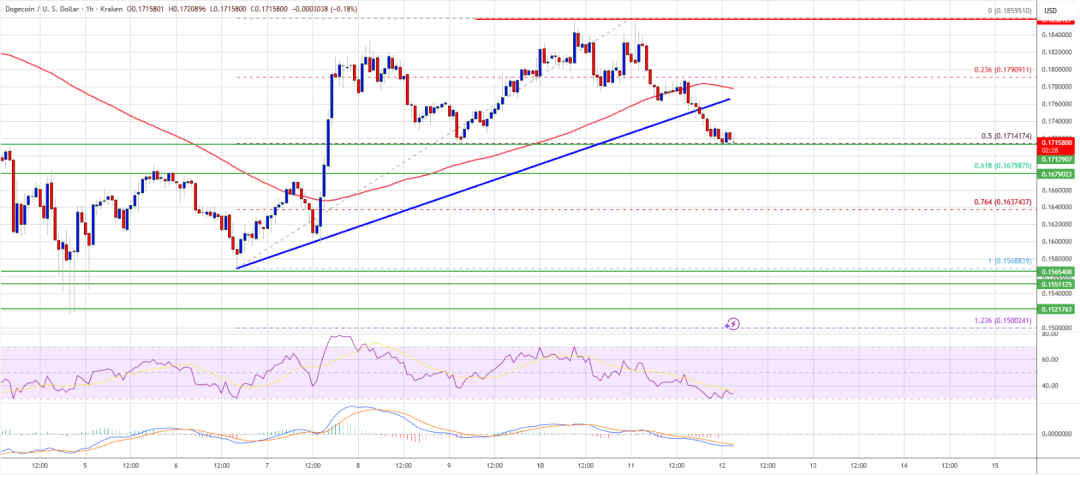Click the green 0.1679023 price level tag

coord(1058,173)
